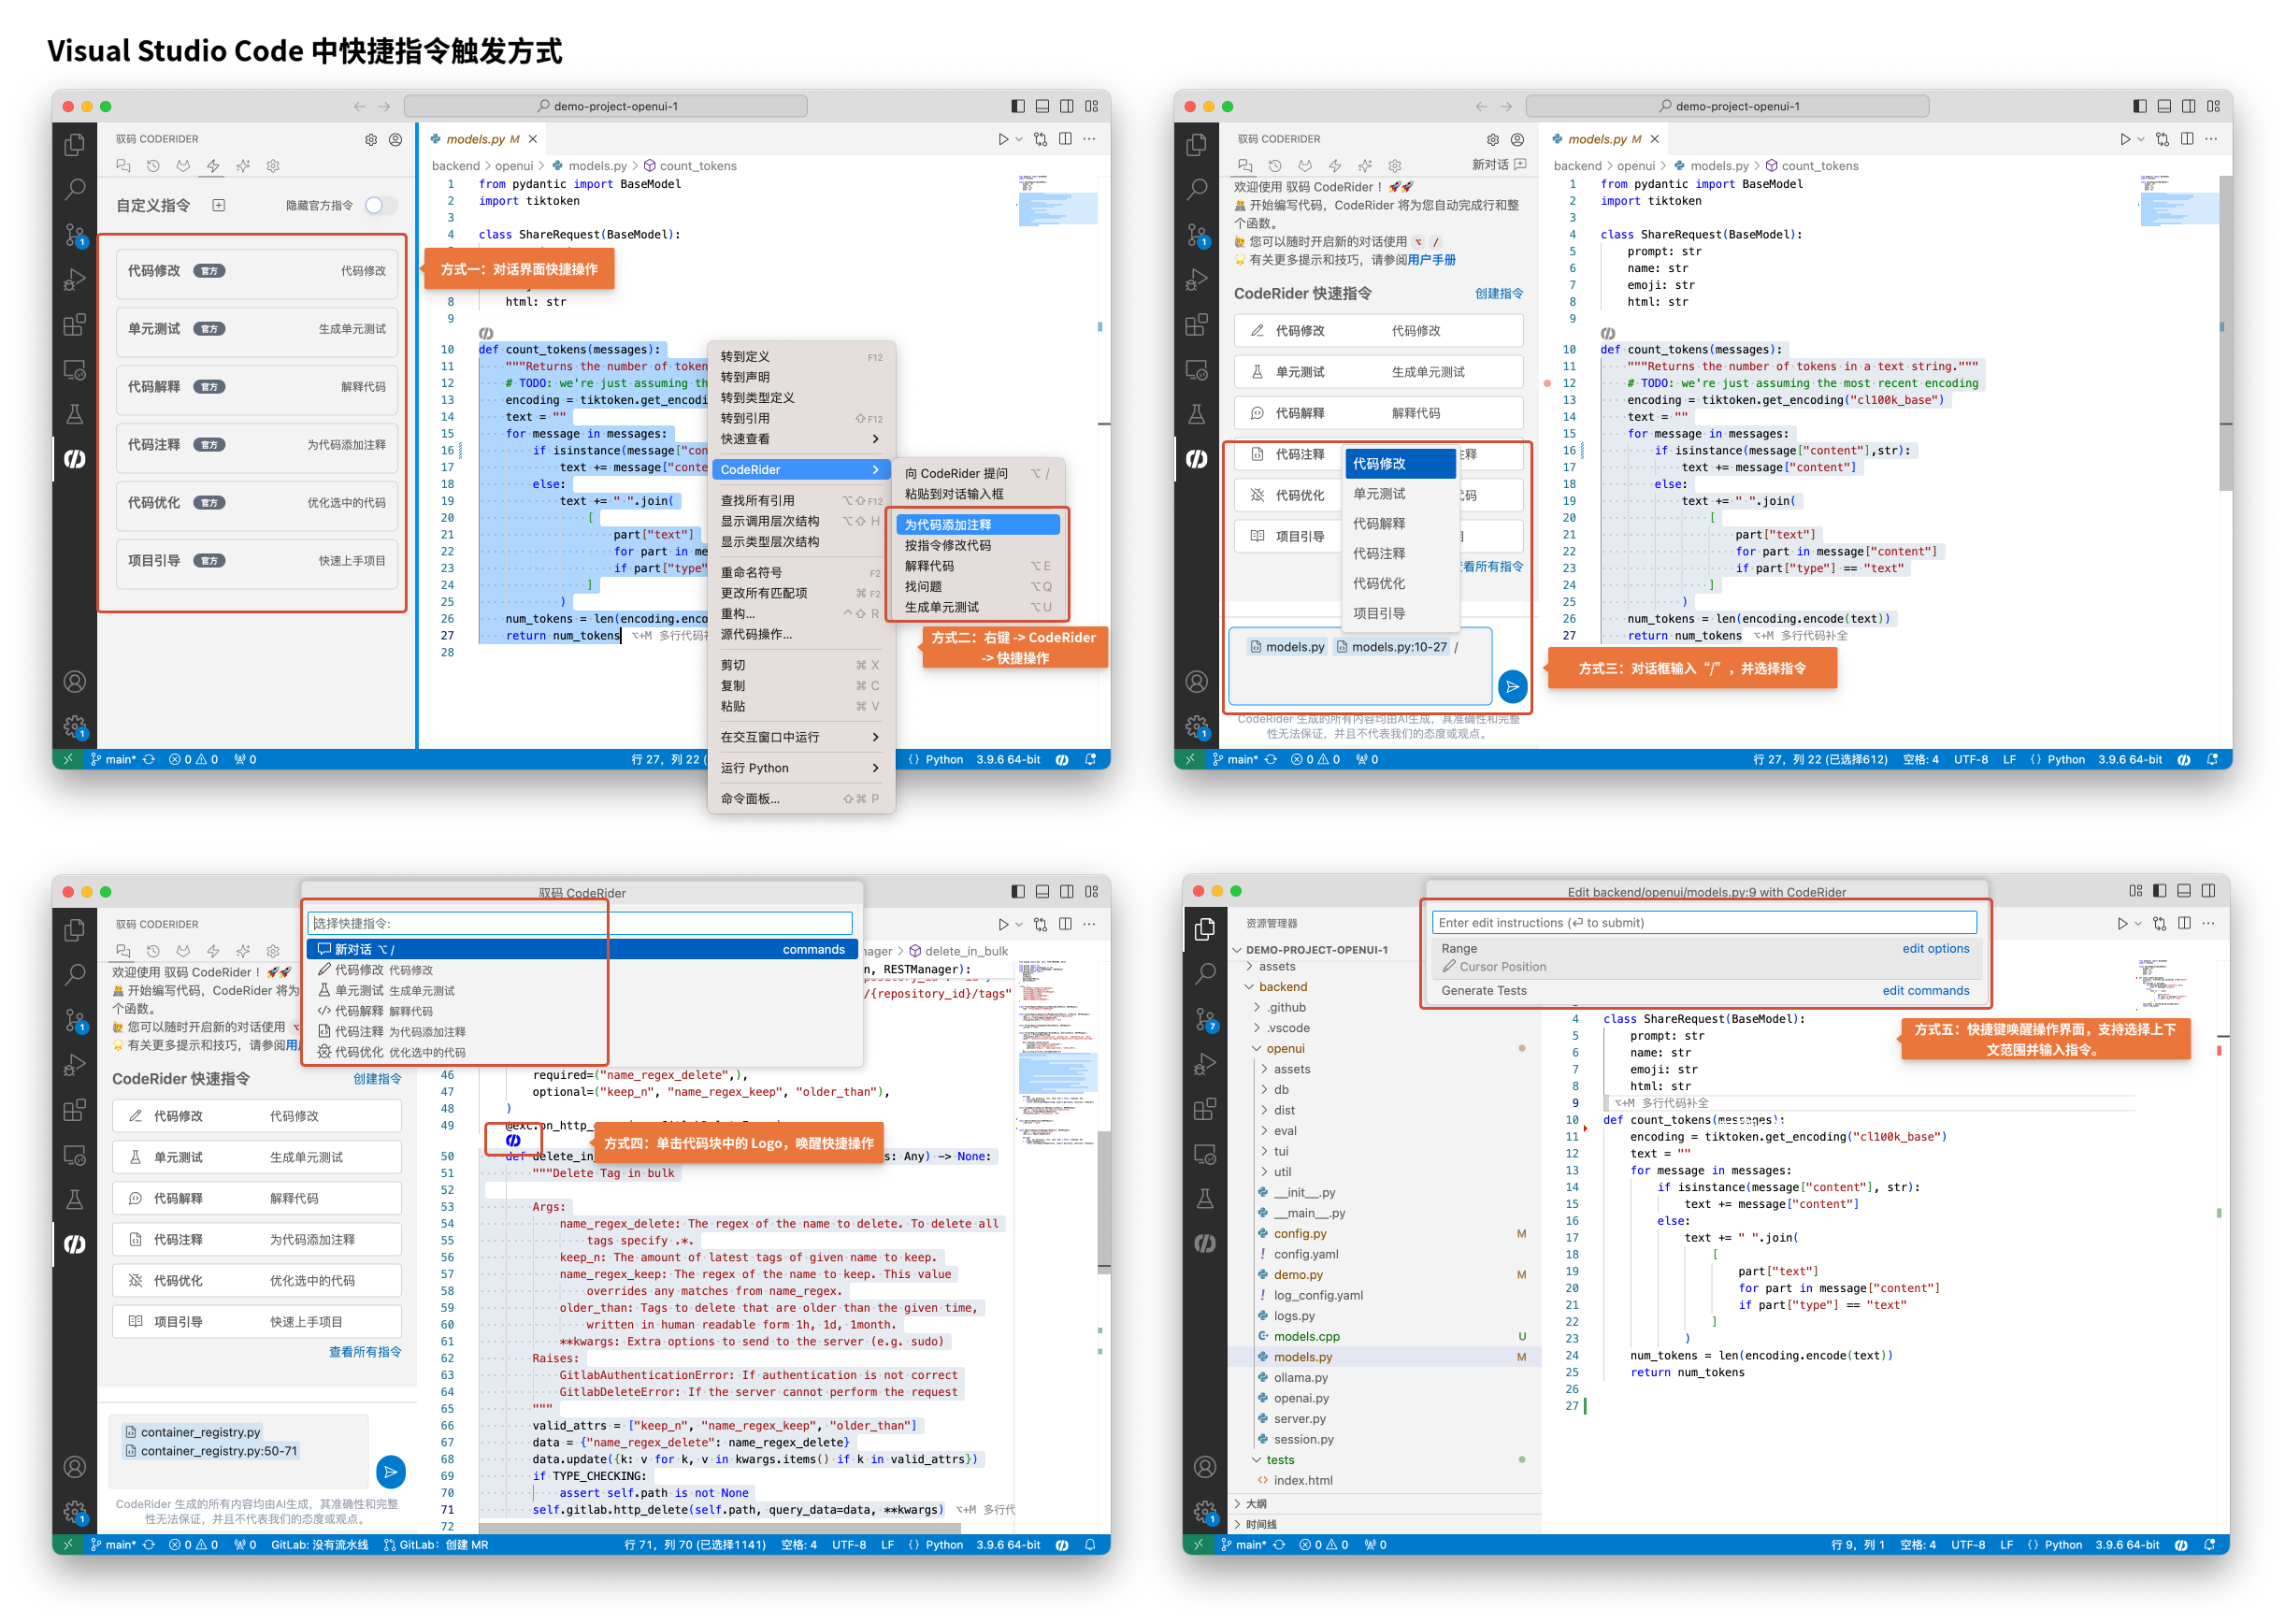Toggle primary side bar in 驭码 CodeRider titled window

coord(1018,891)
